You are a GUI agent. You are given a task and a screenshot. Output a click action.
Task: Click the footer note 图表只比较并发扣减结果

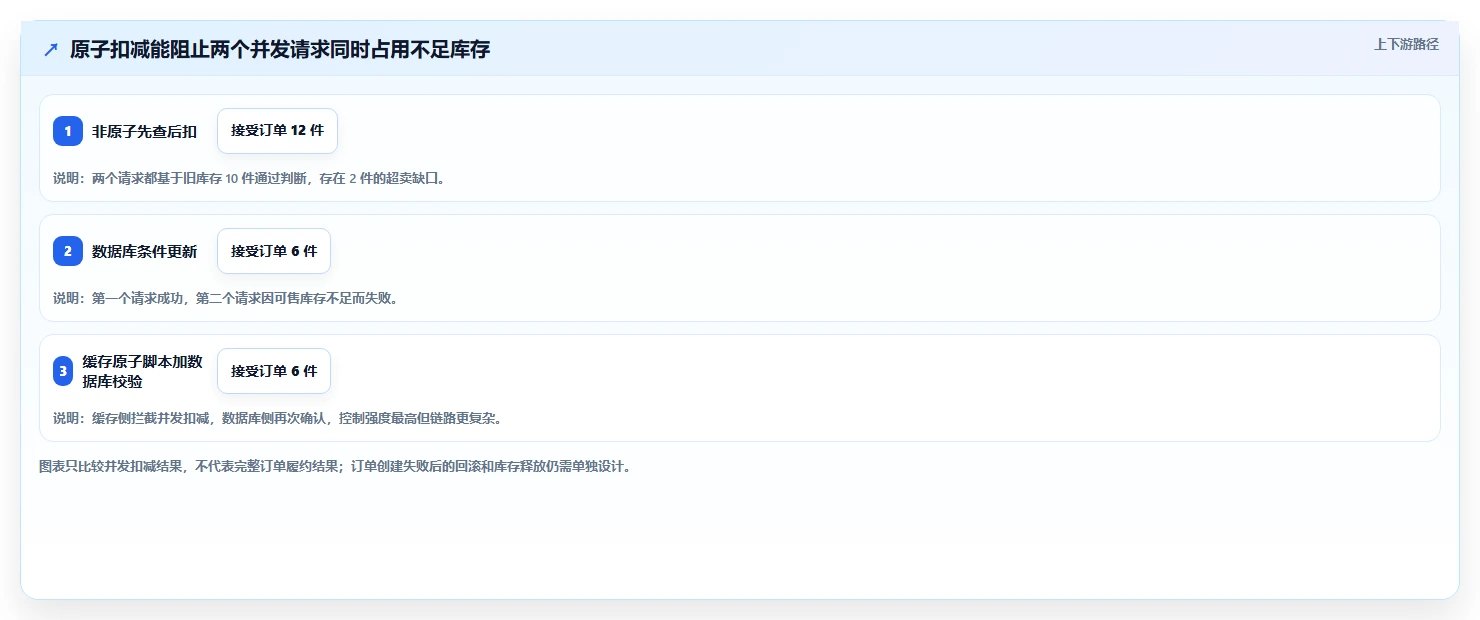336,467
